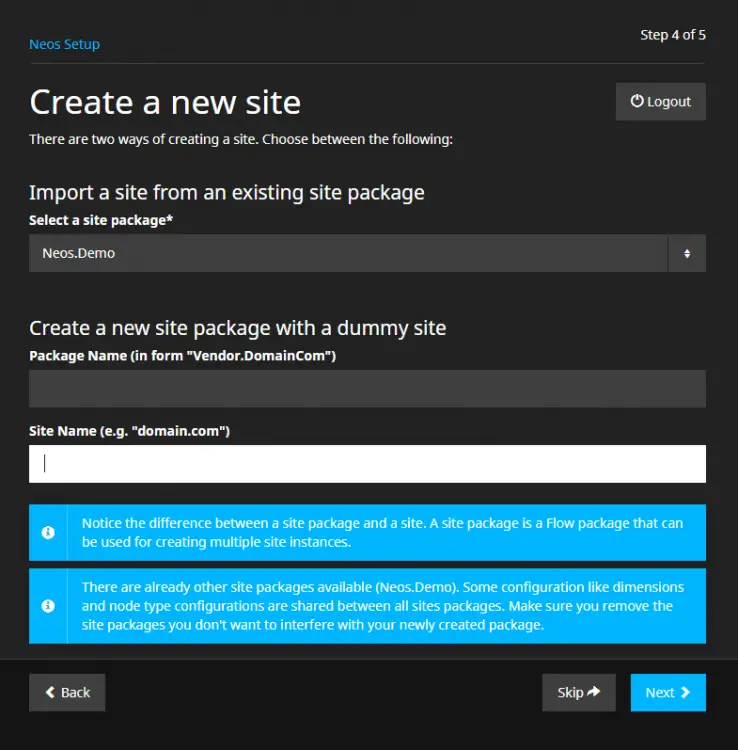Click into the Site Name text field
738x750 pixels.
pyautogui.click(x=367, y=464)
